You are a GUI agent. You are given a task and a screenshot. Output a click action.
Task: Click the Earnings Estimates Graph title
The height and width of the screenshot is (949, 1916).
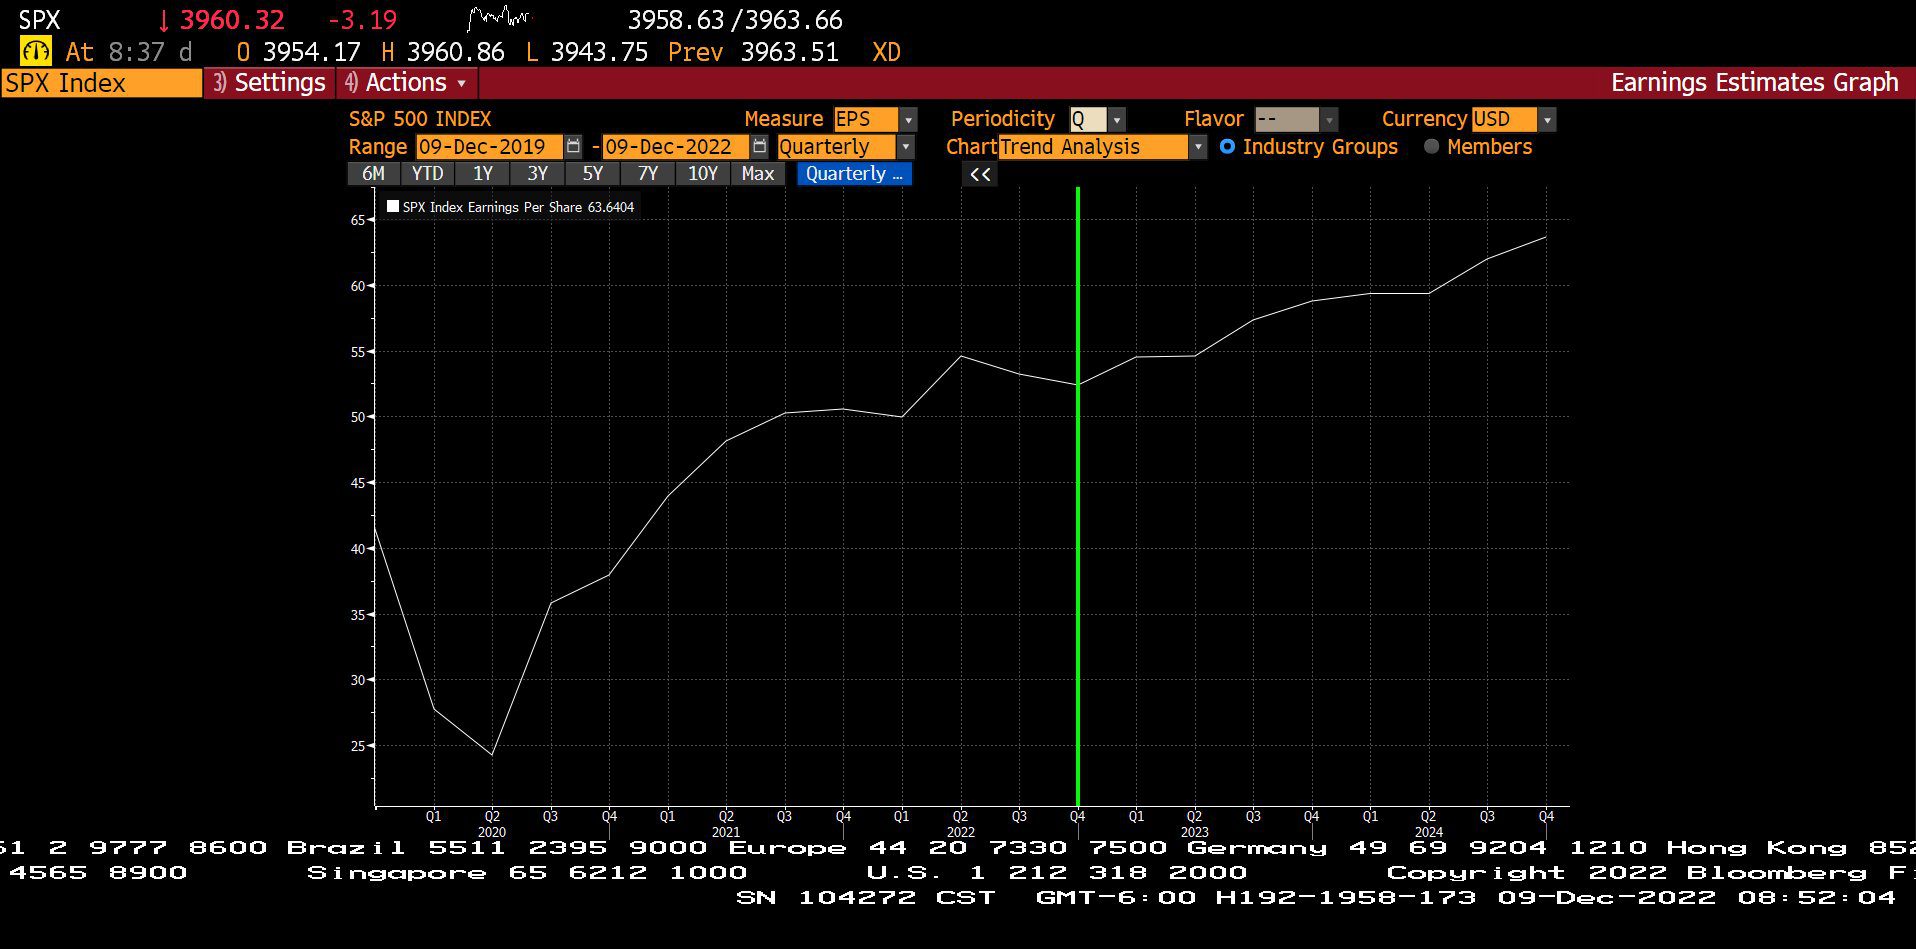click(1754, 83)
